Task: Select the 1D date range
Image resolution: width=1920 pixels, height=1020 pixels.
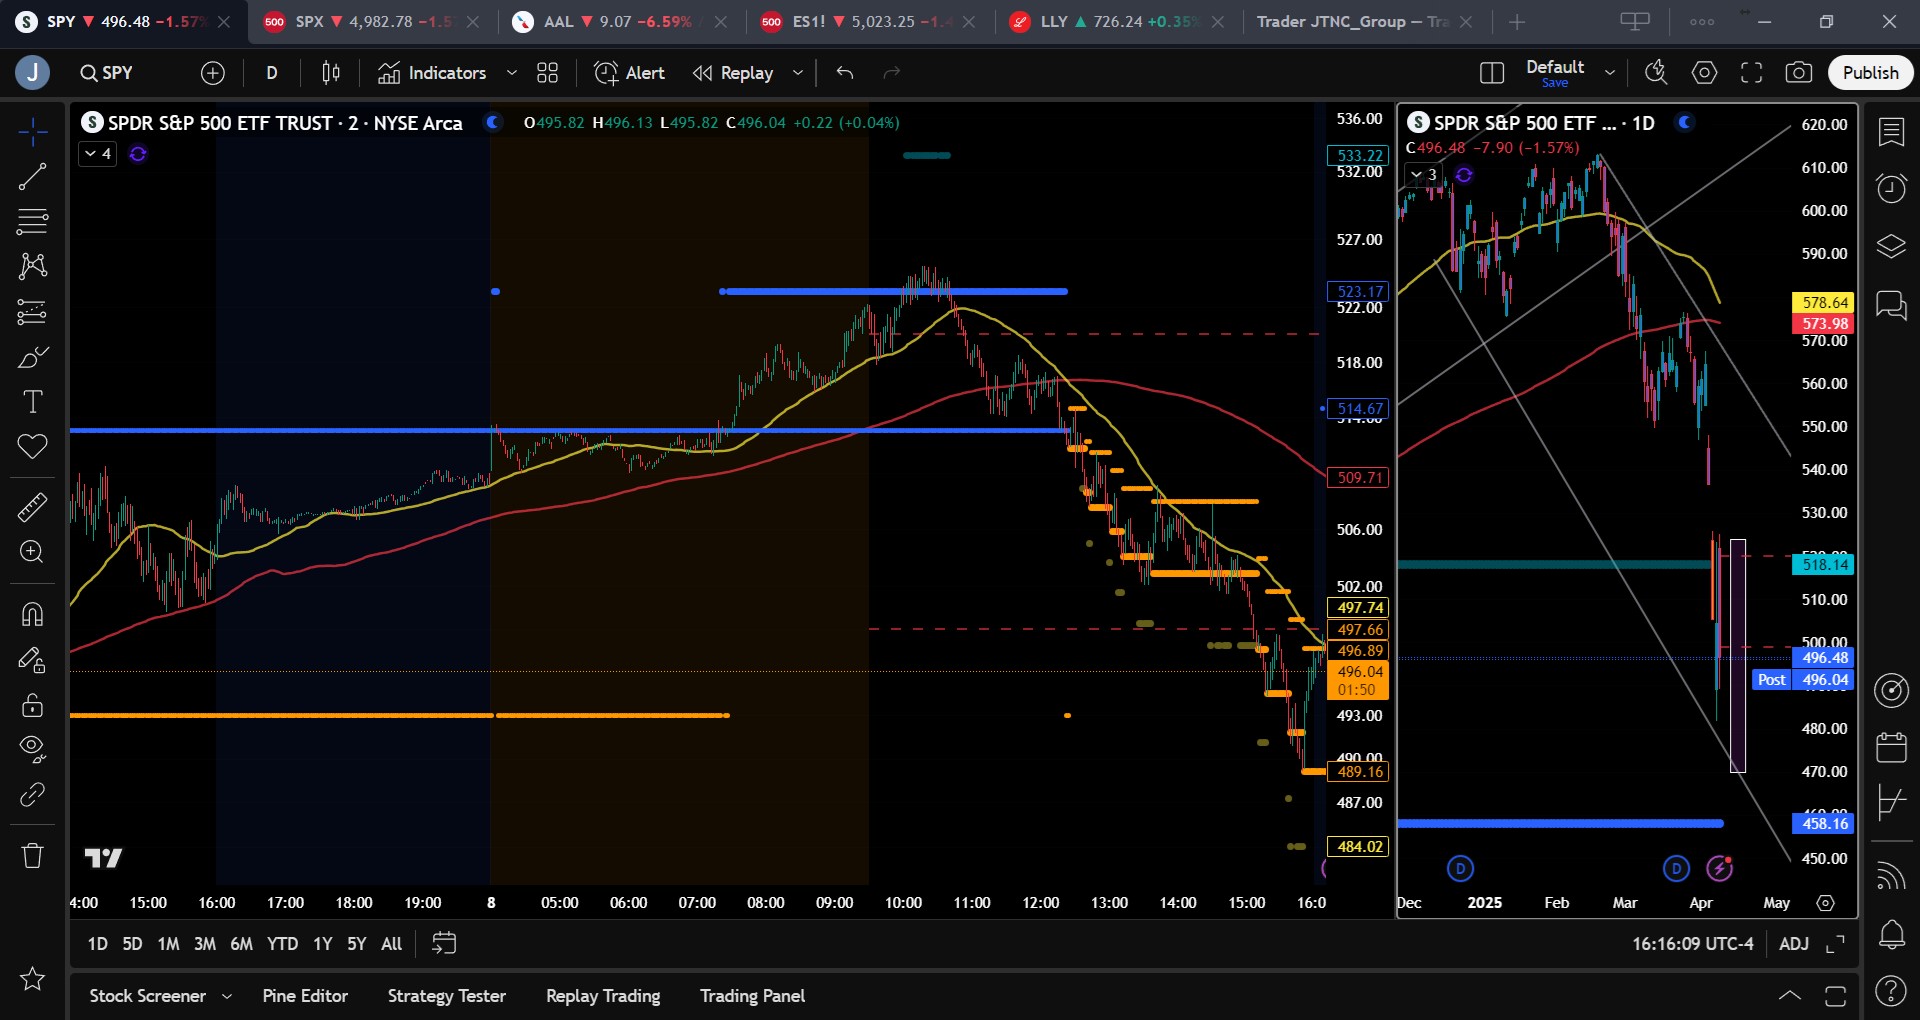Action: 97,944
